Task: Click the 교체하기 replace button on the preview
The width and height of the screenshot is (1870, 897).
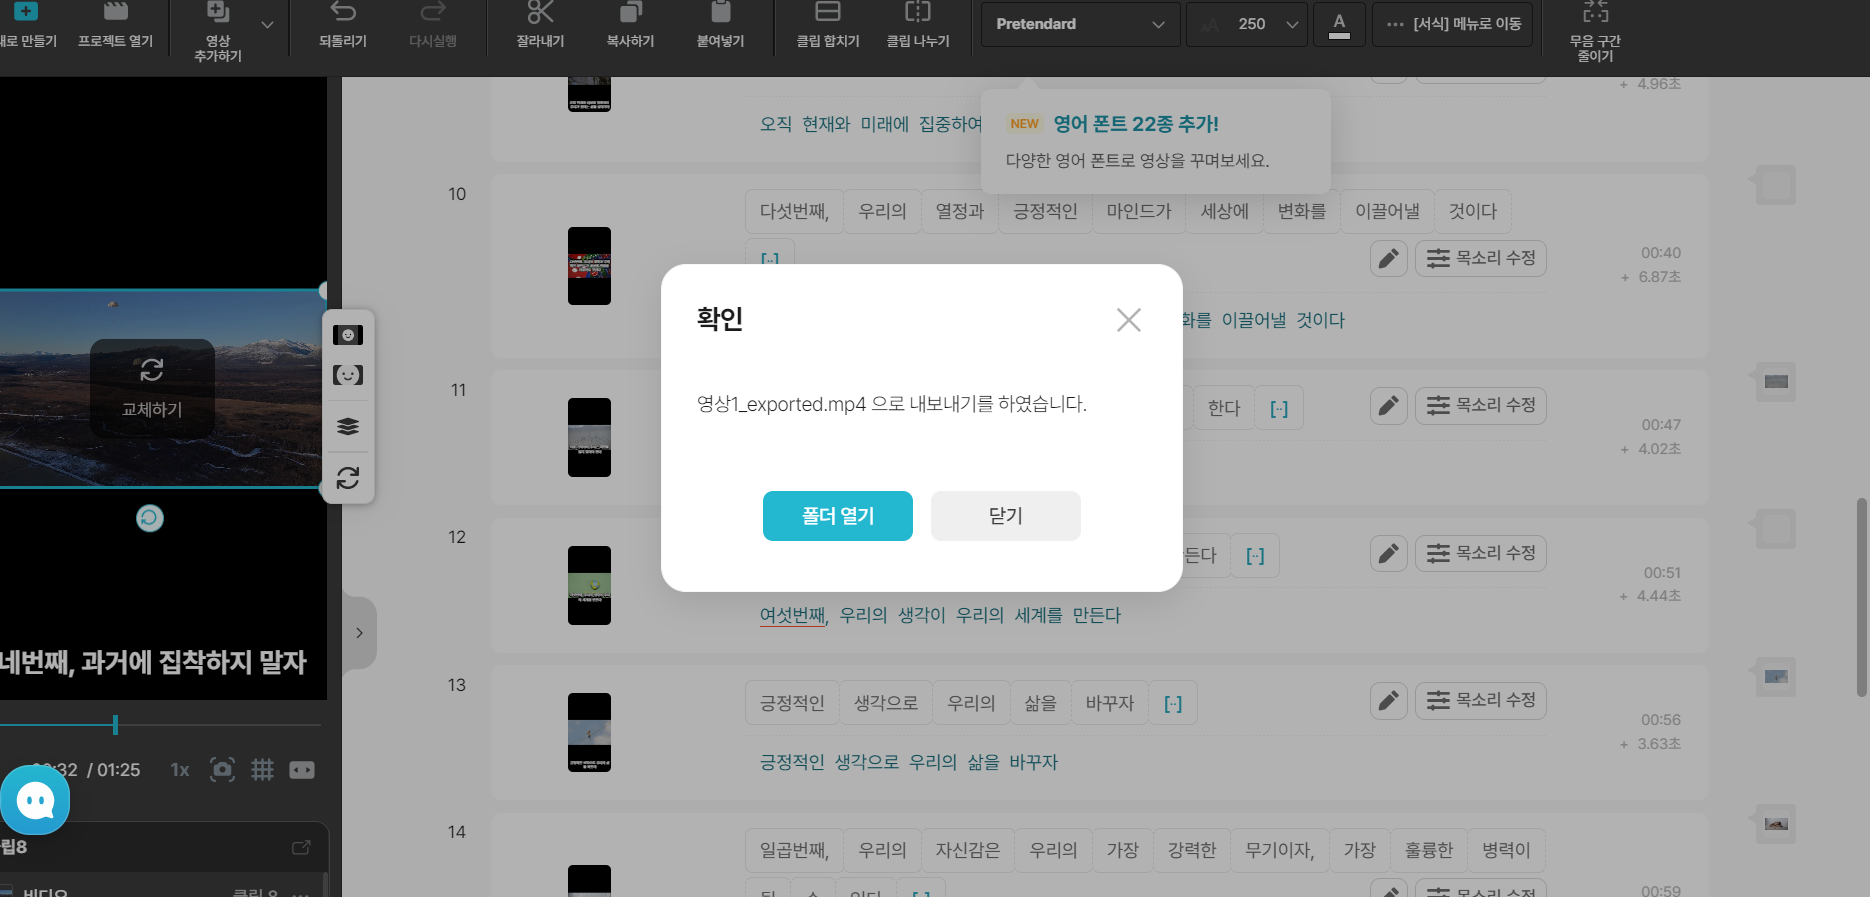Action: coord(152,388)
